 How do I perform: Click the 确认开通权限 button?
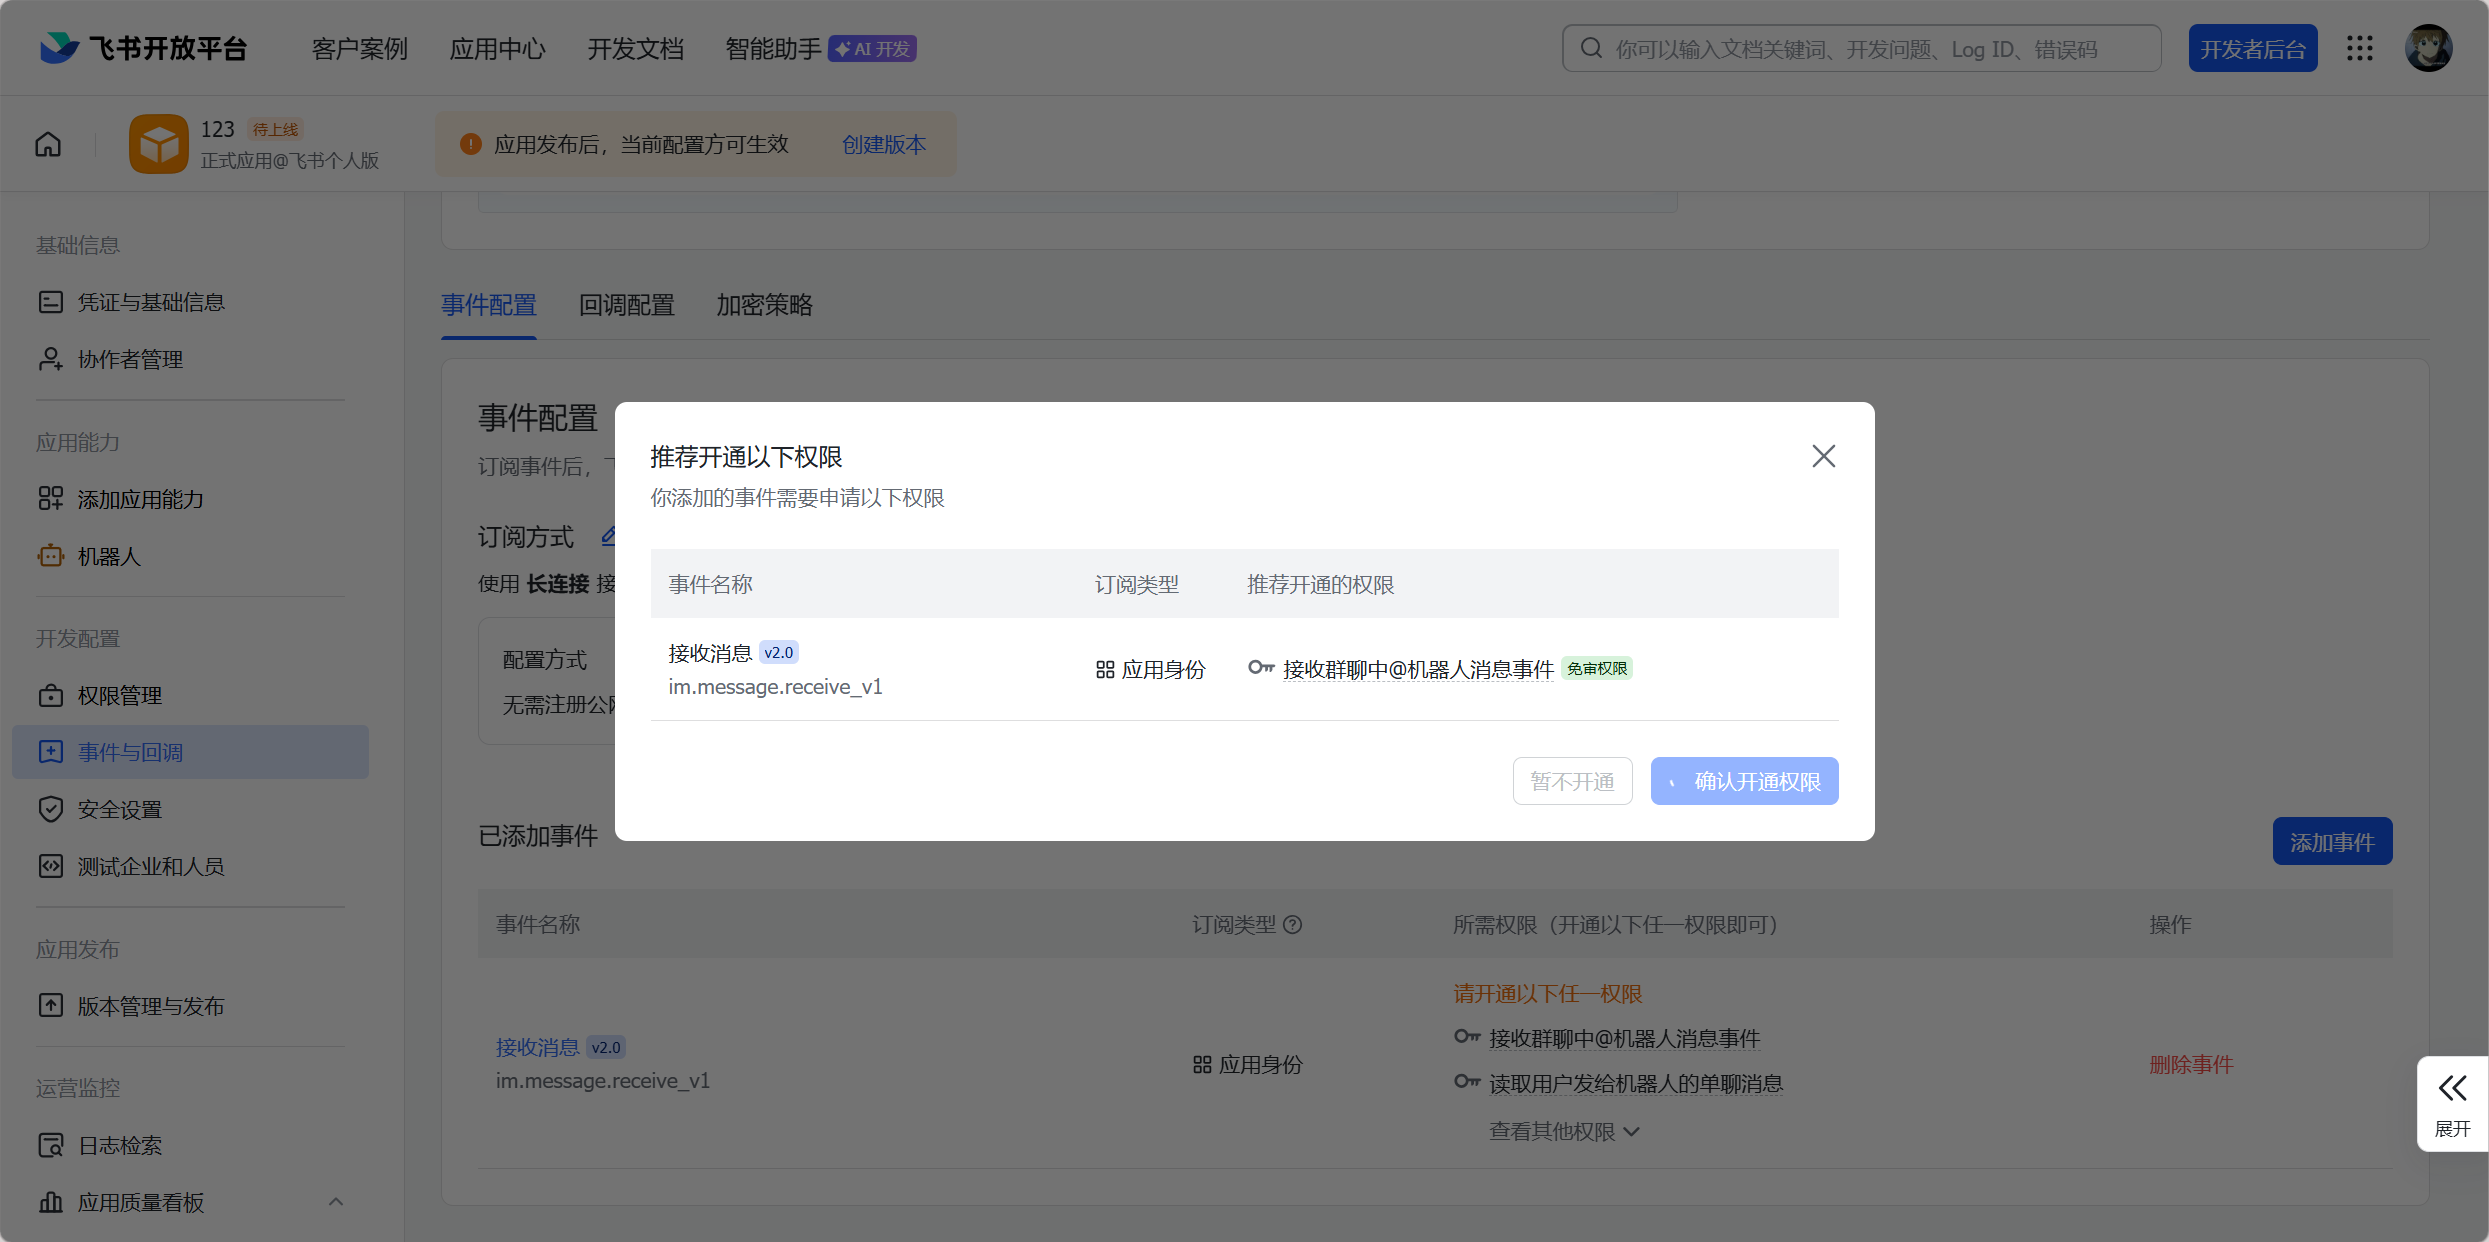[1744, 781]
